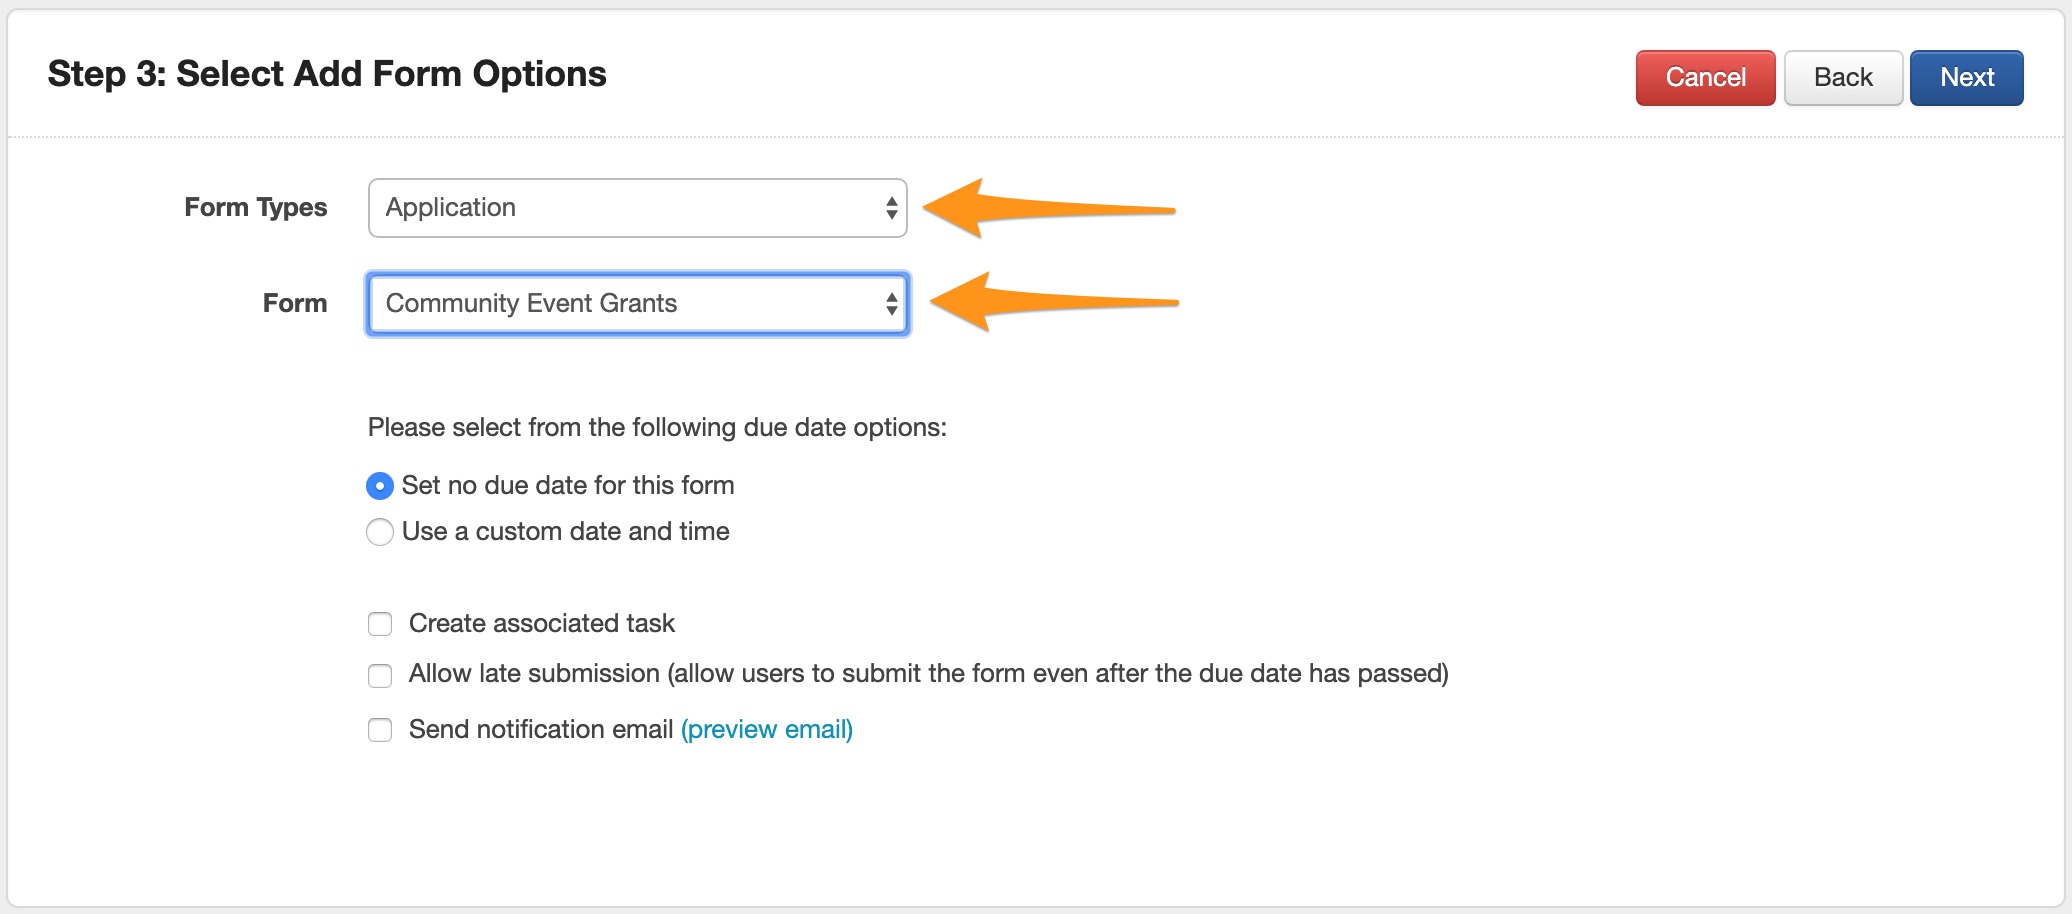
Task: Click the up-down arrows on the Application select
Action: pyautogui.click(x=891, y=208)
